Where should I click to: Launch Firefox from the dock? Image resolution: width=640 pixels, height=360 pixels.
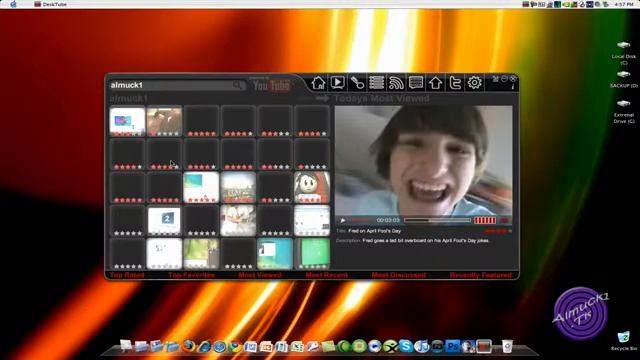click(x=188, y=346)
